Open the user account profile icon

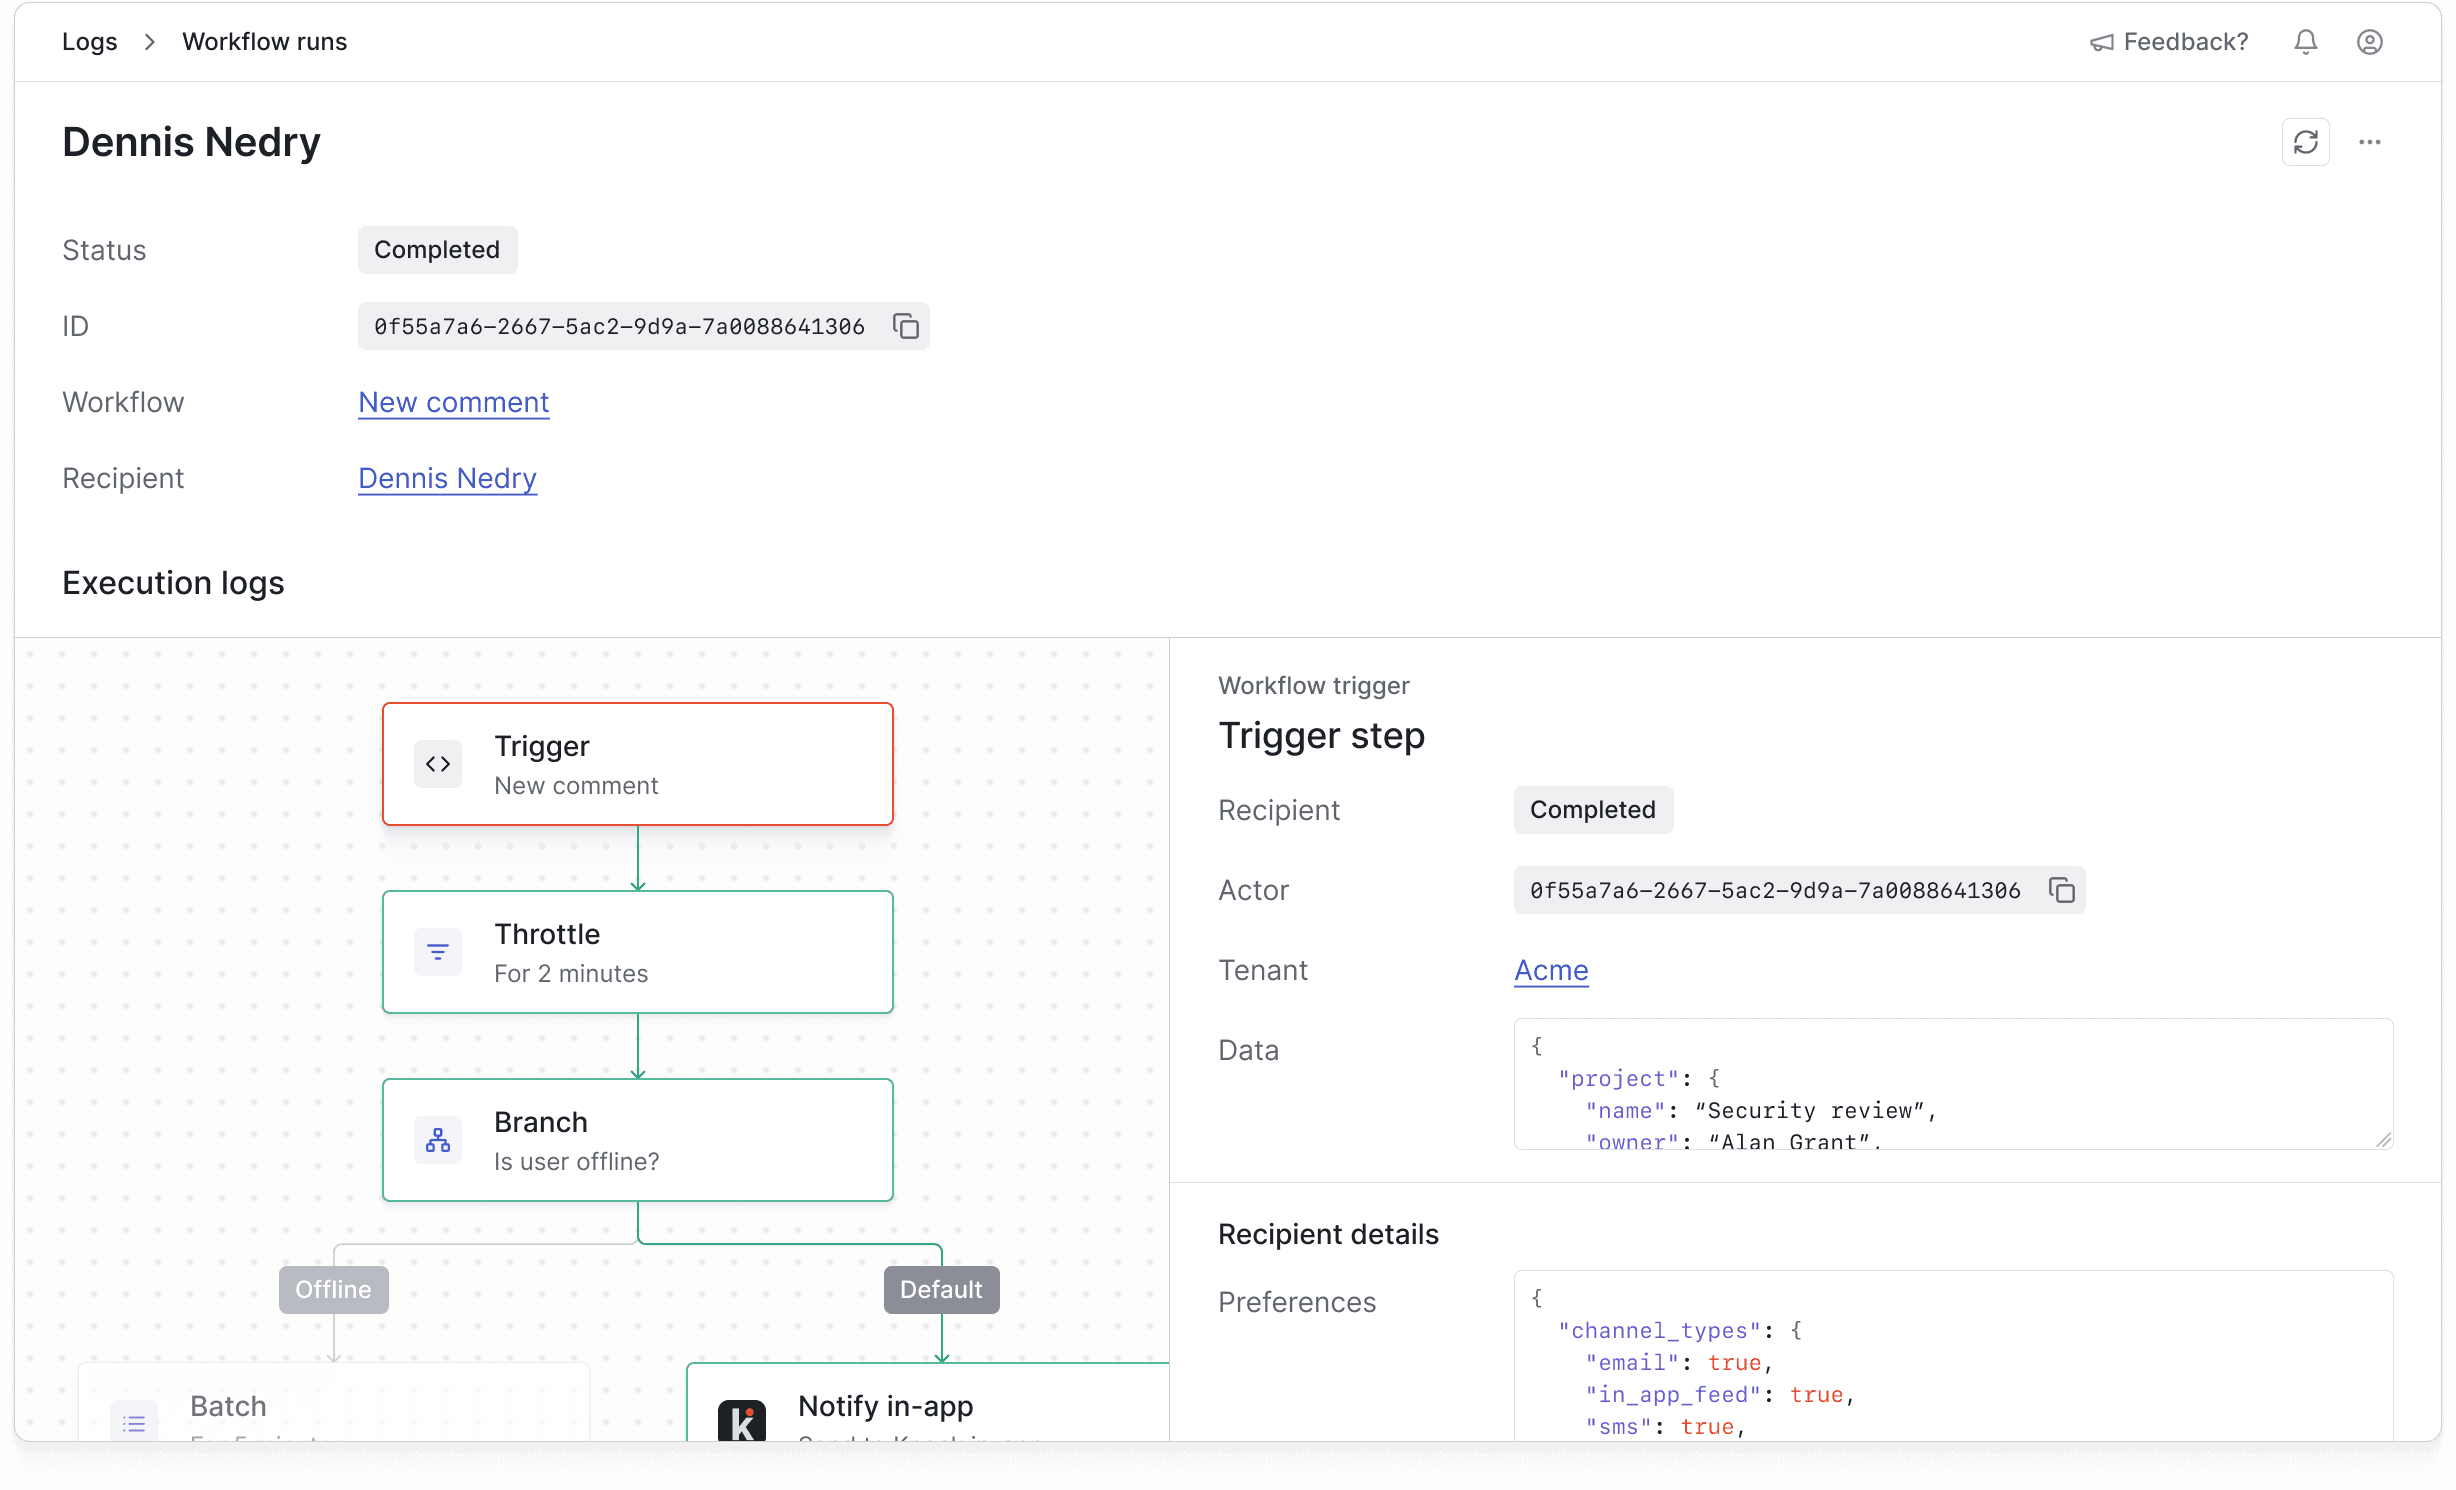(x=2369, y=42)
